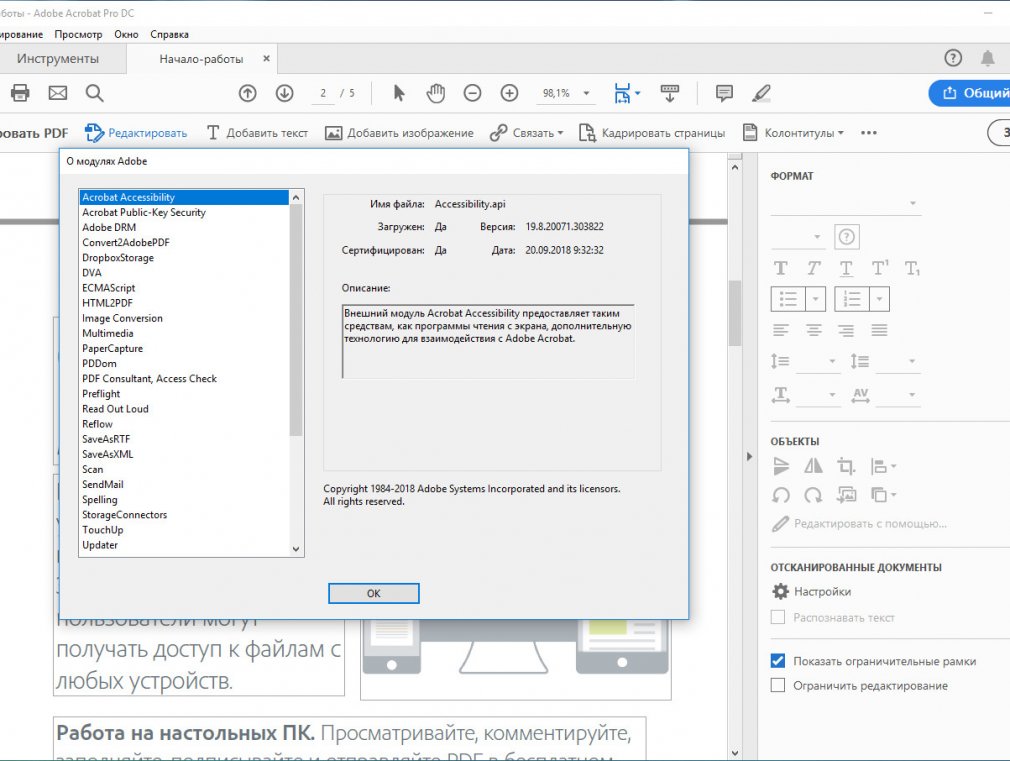Align text right icon
Screen dimensions: 1010x761
(846, 331)
